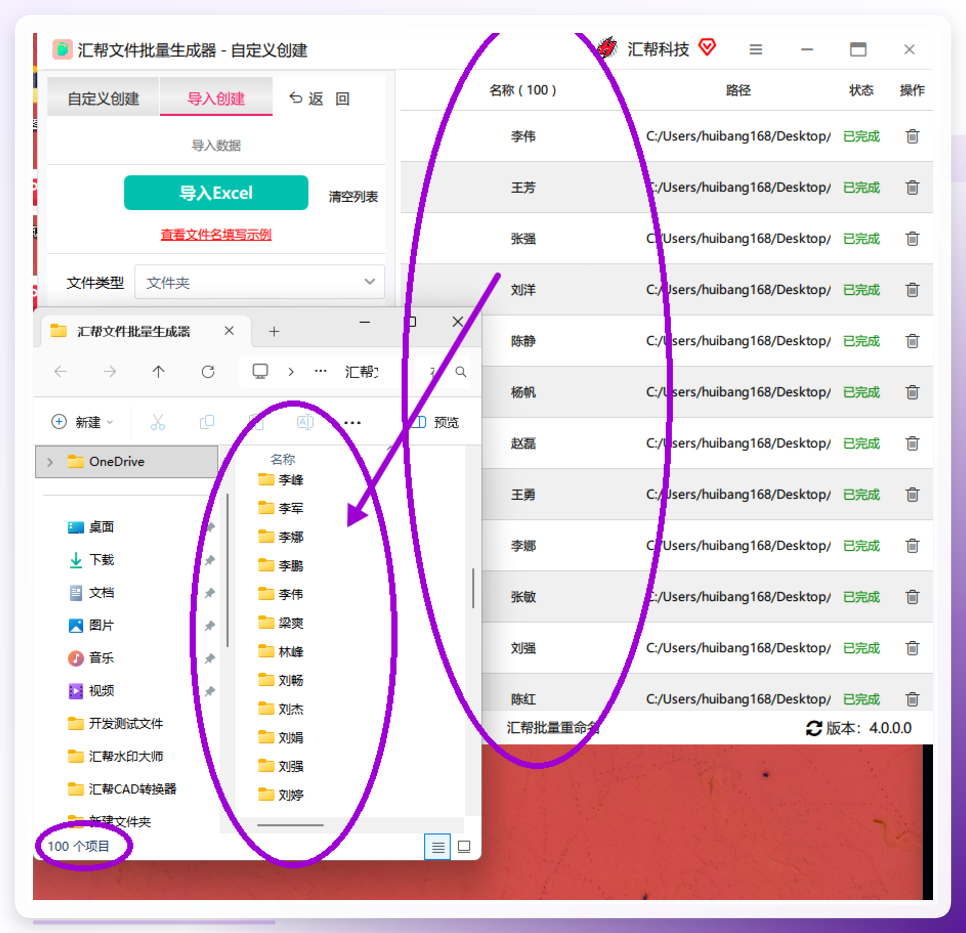The image size is (966, 933).
Task: Sort by 名称 column header in Explorer
Action: 283,459
